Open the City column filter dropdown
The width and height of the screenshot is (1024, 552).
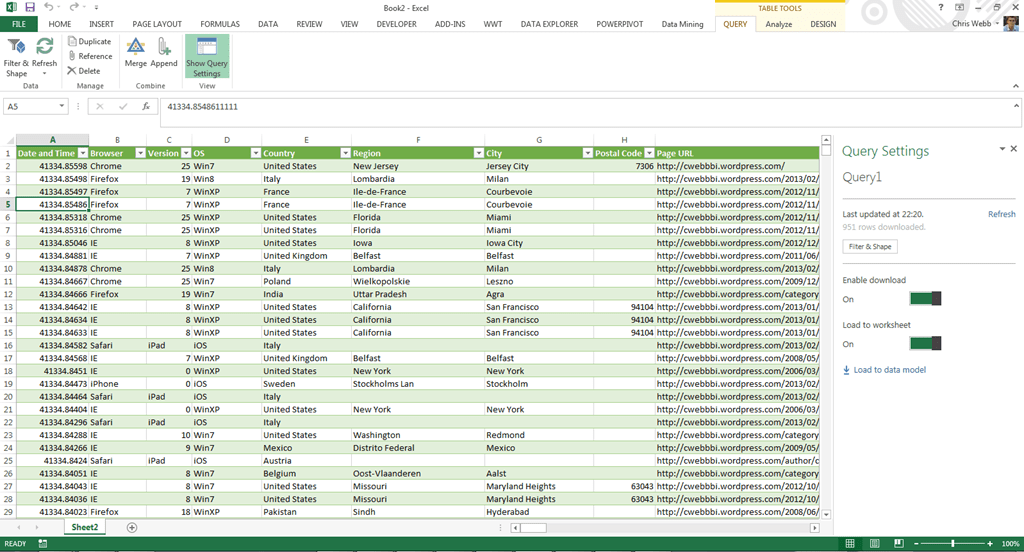[x=587, y=153]
